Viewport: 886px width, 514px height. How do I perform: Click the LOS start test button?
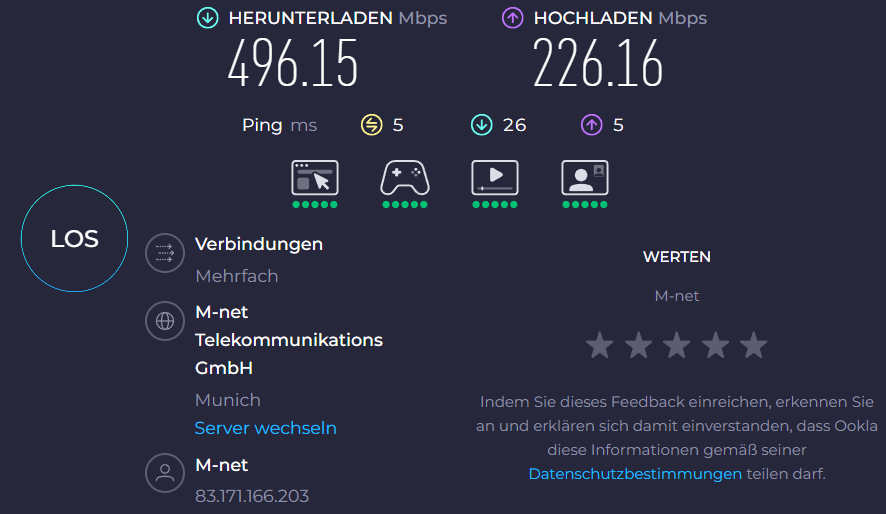[x=75, y=239]
